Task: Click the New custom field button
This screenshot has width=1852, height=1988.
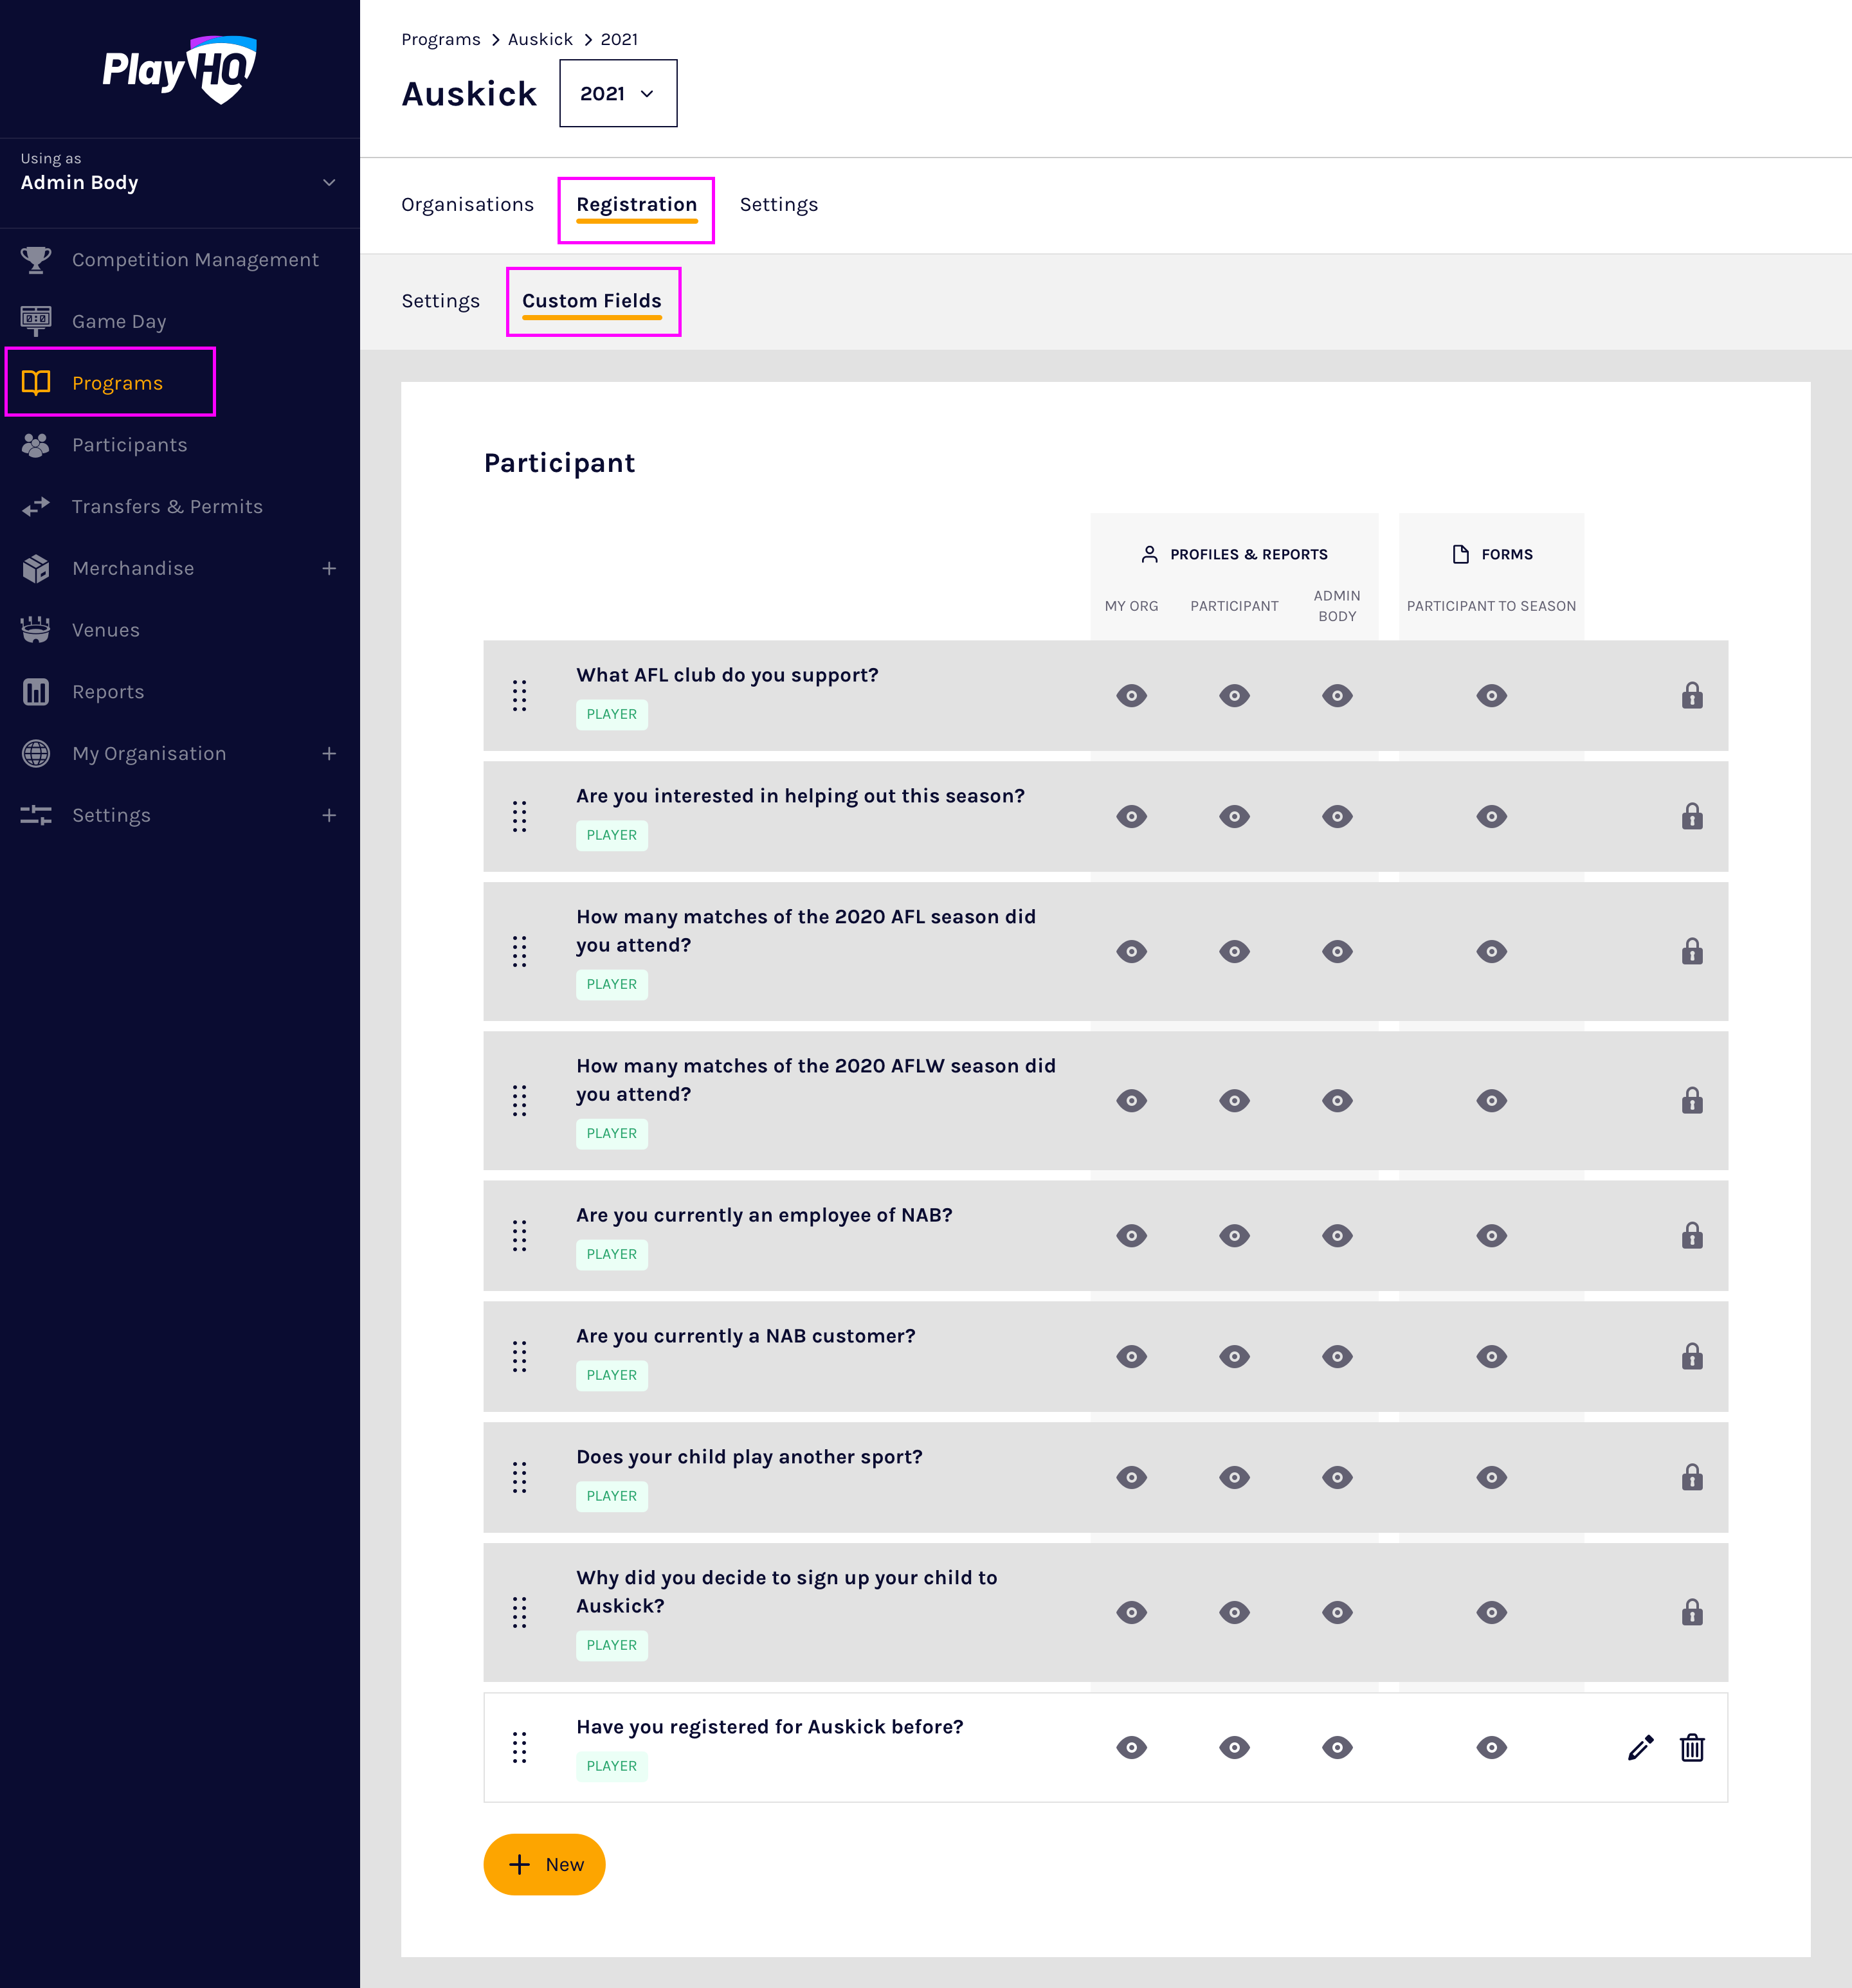Action: [x=544, y=1864]
